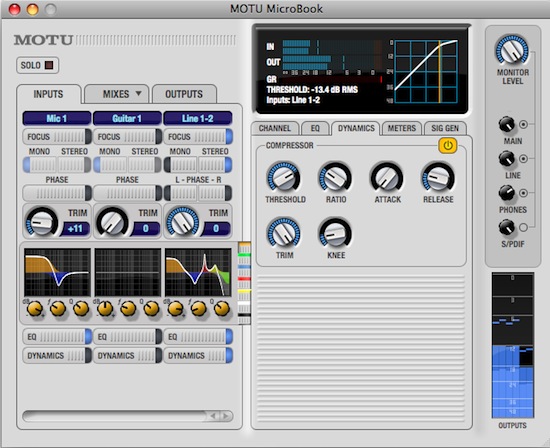Click the Phones output level knob
550x448 pixels.
[x=507, y=193]
